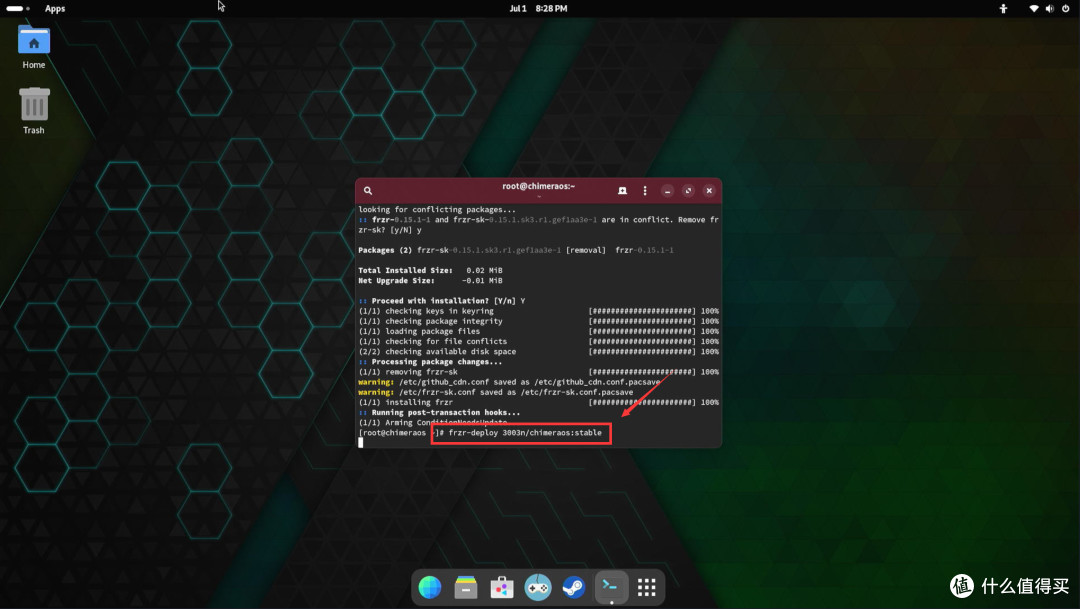Launch the Files manager from dock
This screenshot has width=1080, height=609.
(x=466, y=587)
